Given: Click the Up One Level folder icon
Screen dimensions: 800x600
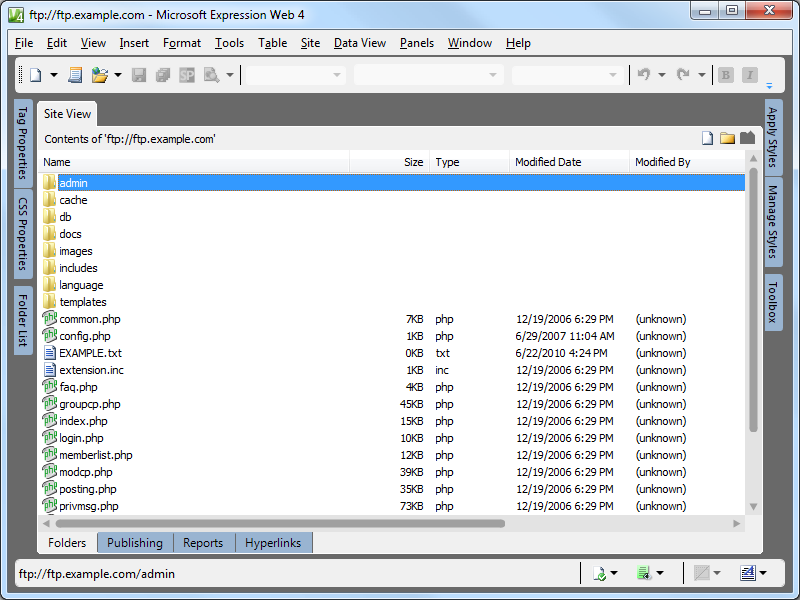Looking at the screenshot, I should point(747,138).
